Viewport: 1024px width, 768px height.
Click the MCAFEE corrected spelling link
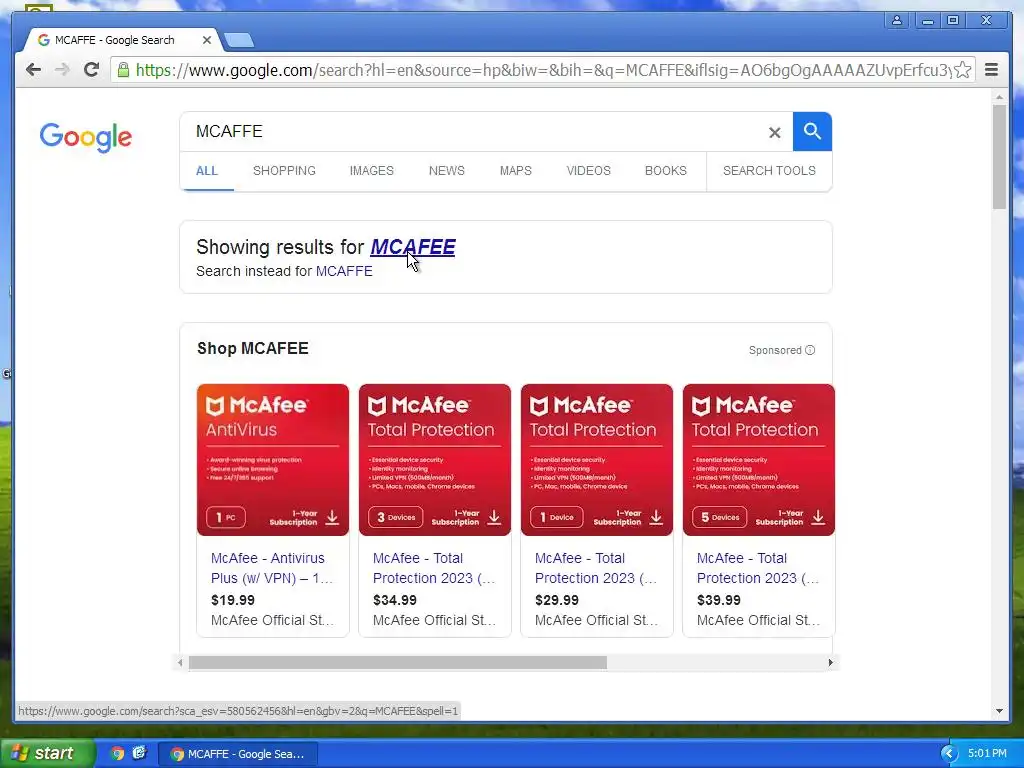(413, 247)
